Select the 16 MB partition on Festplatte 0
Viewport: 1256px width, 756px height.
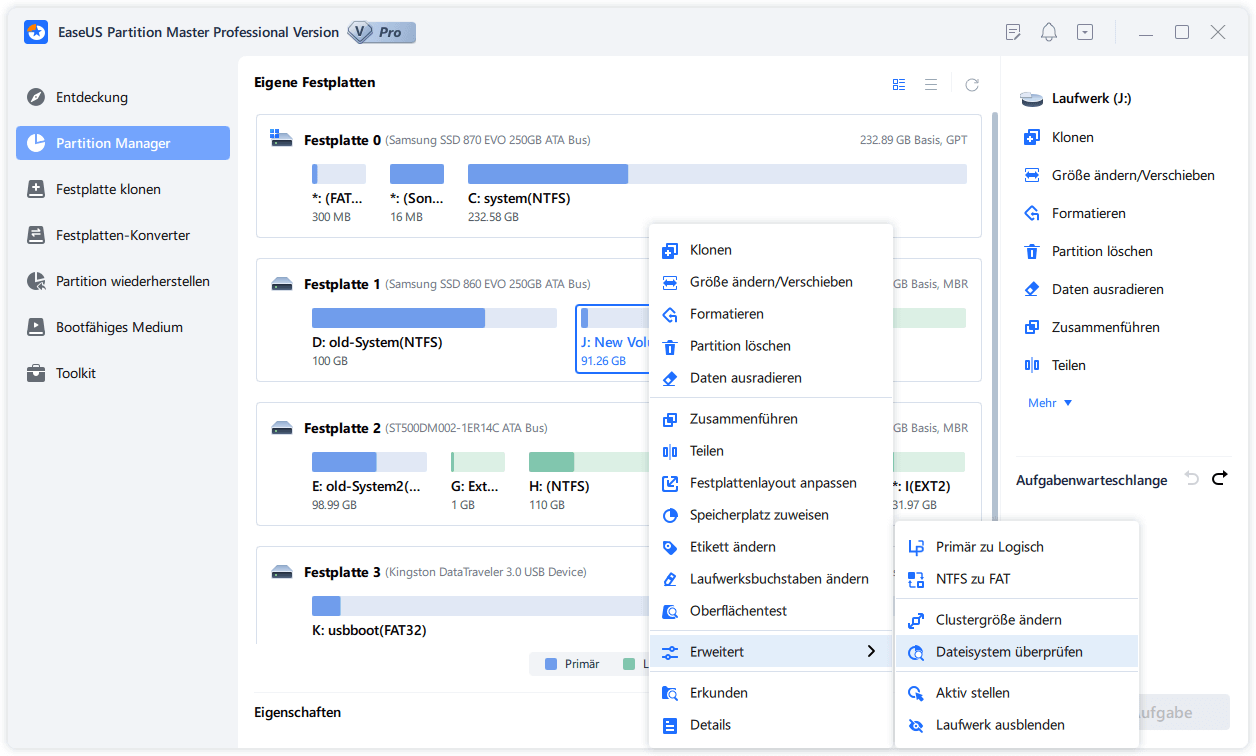[417, 194]
